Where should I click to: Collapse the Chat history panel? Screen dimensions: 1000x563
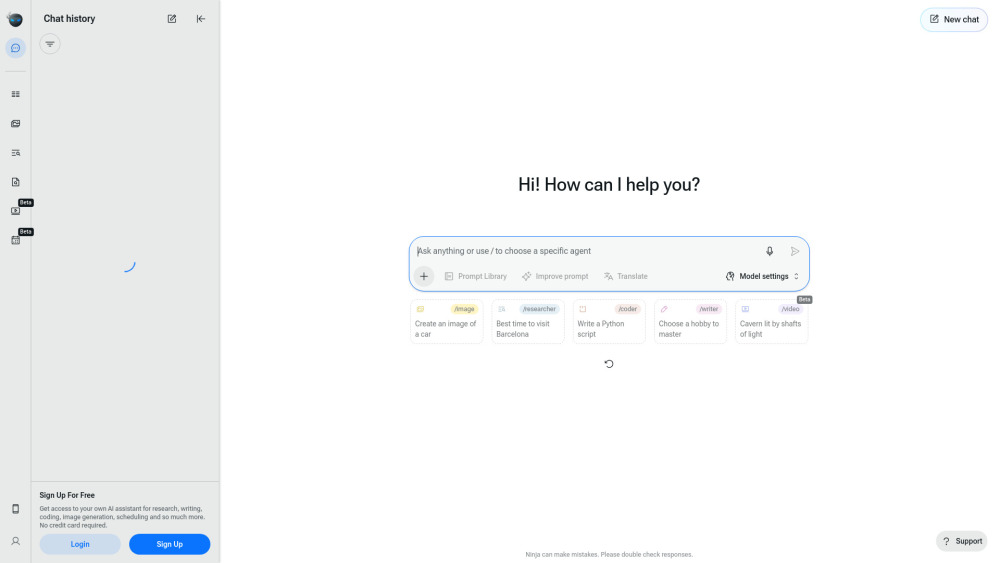[x=201, y=19]
